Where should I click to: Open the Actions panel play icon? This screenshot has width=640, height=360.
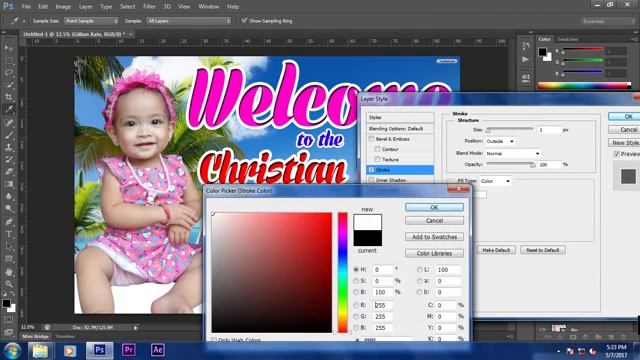click(x=526, y=60)
